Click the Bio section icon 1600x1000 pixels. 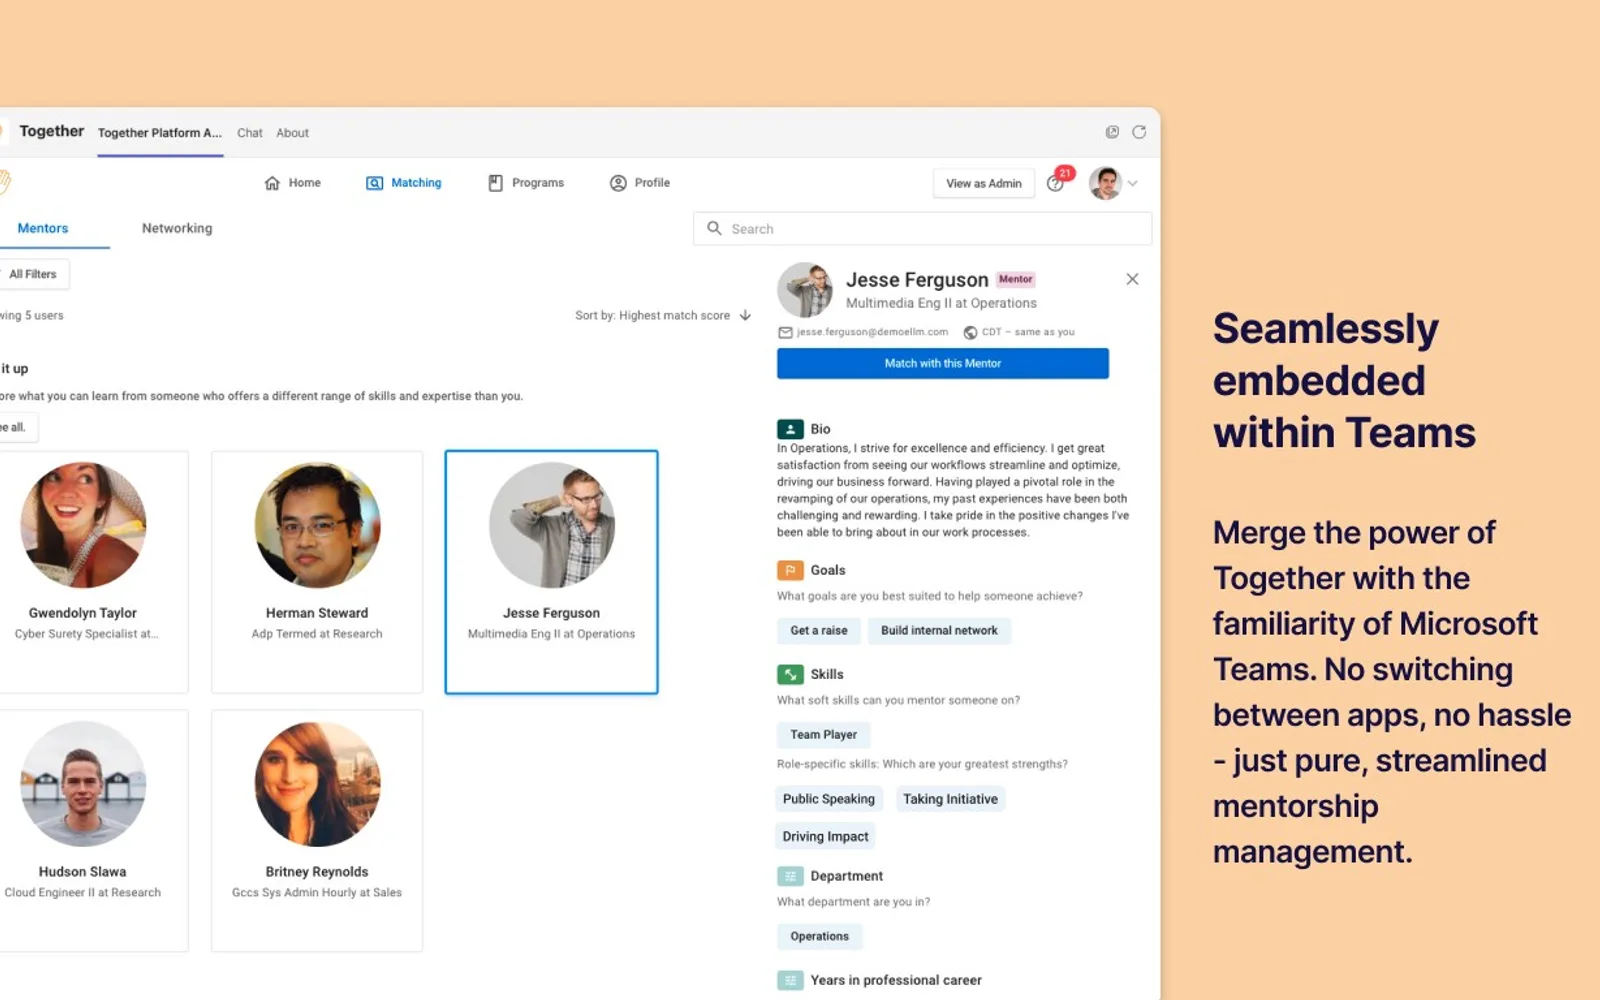[x=790, y=429]
